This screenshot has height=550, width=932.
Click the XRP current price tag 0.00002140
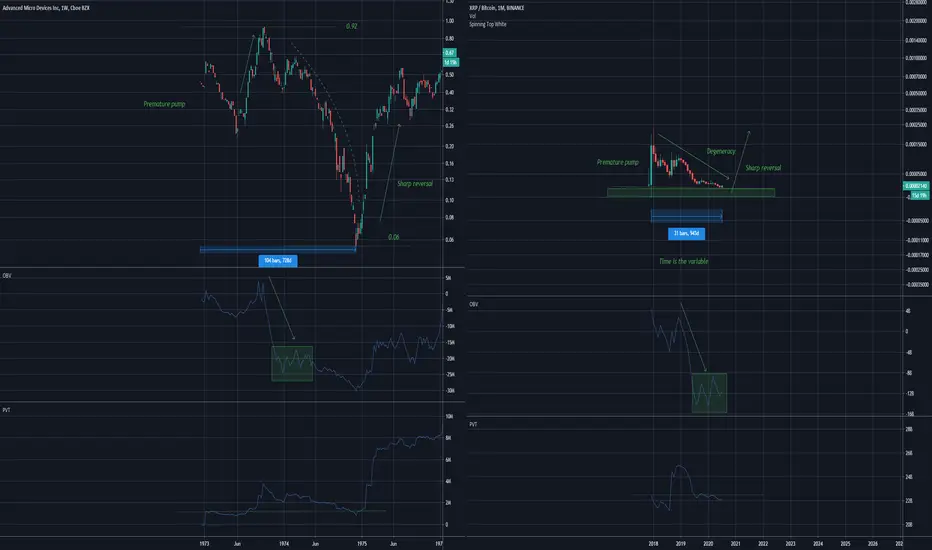point(916,186)
